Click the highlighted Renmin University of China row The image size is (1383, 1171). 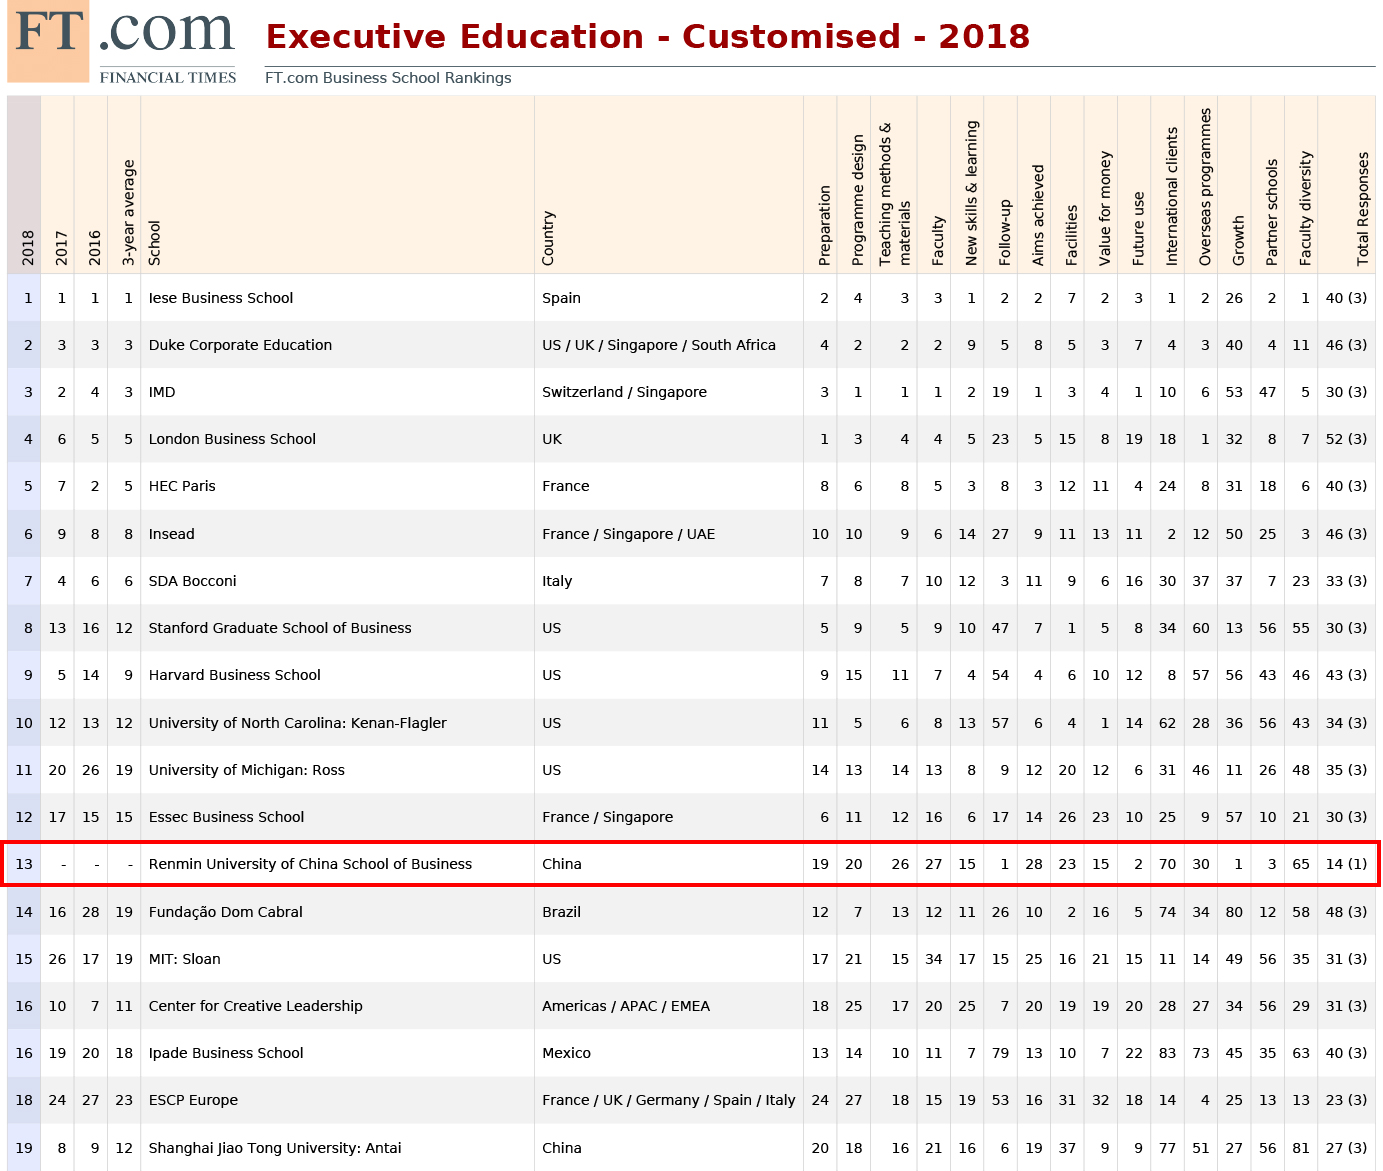(x=310, y=864)
